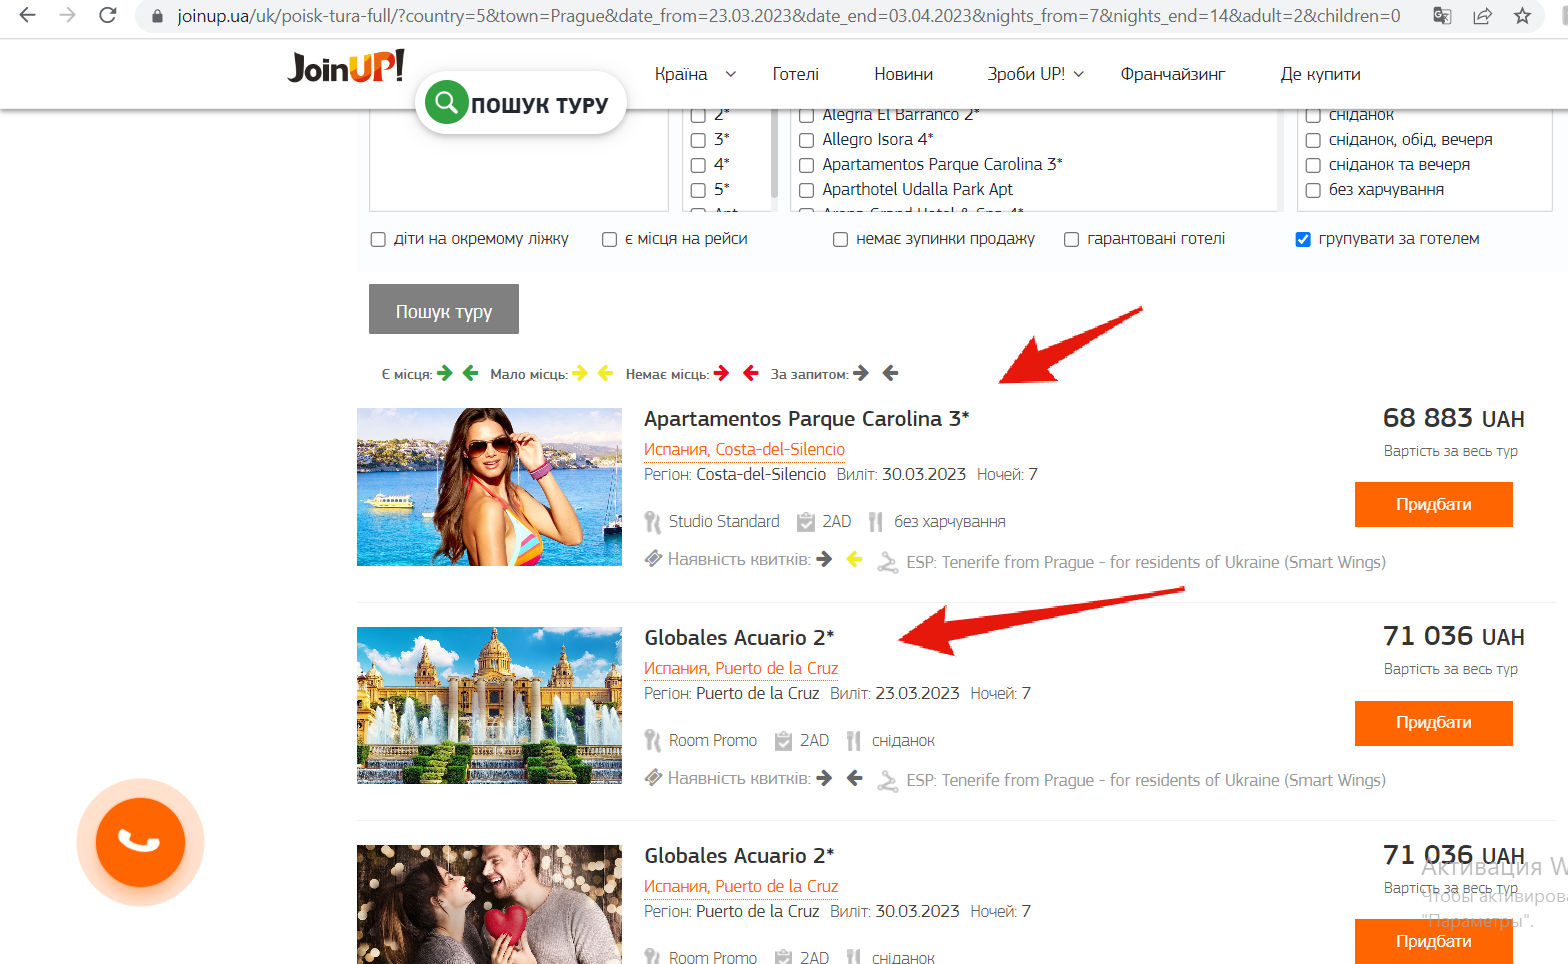Click yellow return-flight arrow for Apartamentos Parque Carolina

point(854,559)
